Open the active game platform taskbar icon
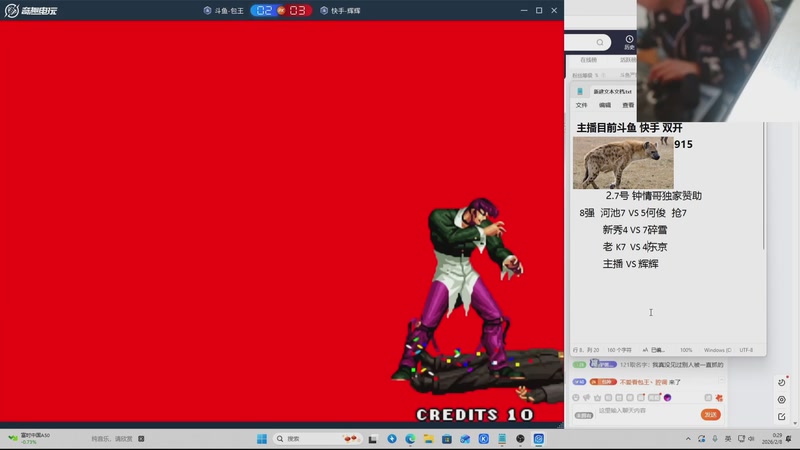 539,439
